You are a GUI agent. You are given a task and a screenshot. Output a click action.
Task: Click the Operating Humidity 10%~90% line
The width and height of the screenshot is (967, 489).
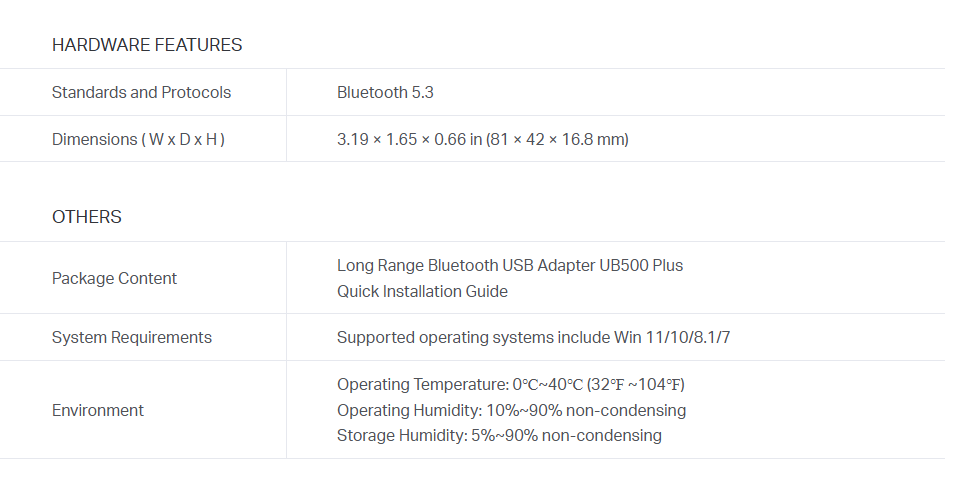511,410
